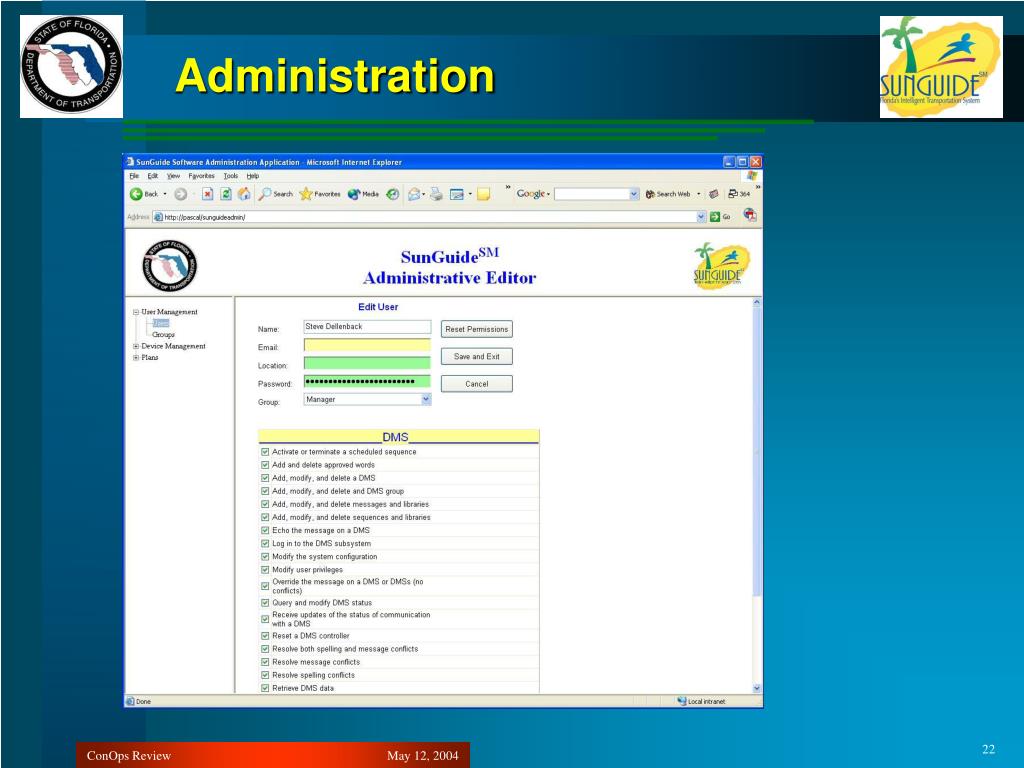Click the Reset Permissions button
This screenshot has width=1024, height=768.
[x=477, y=329]
